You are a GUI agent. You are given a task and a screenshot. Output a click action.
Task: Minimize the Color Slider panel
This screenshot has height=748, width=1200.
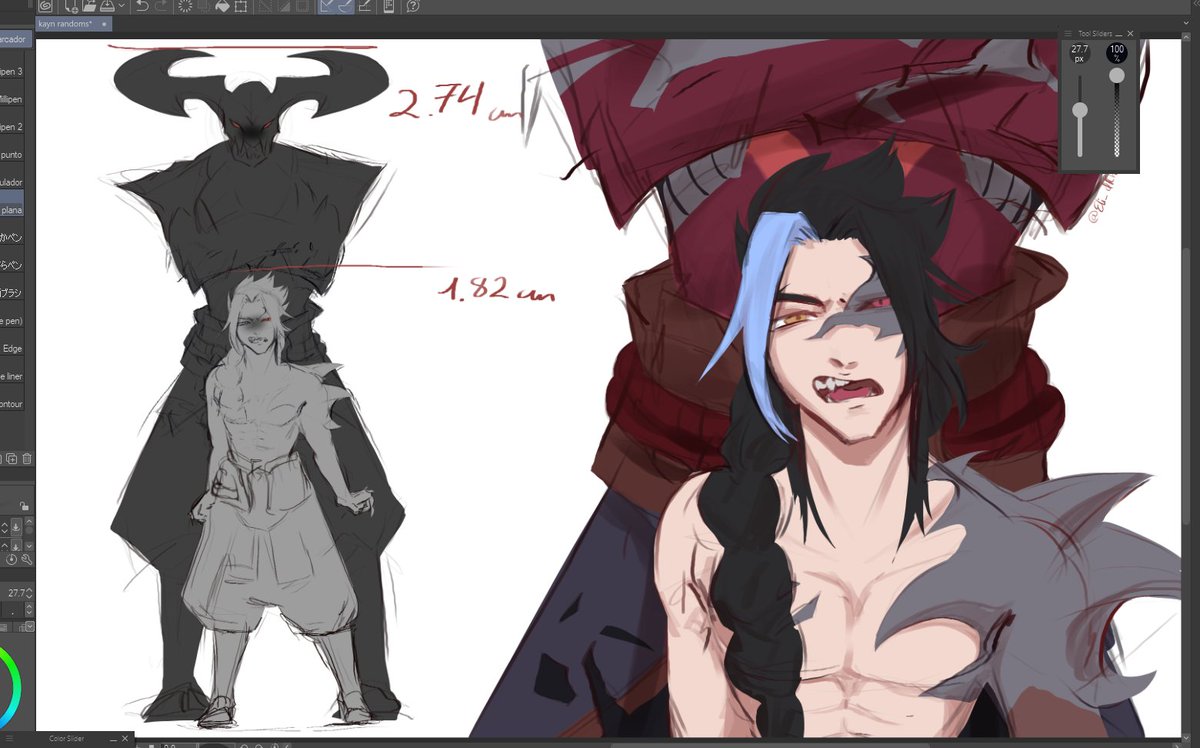[x=113, y=739]
